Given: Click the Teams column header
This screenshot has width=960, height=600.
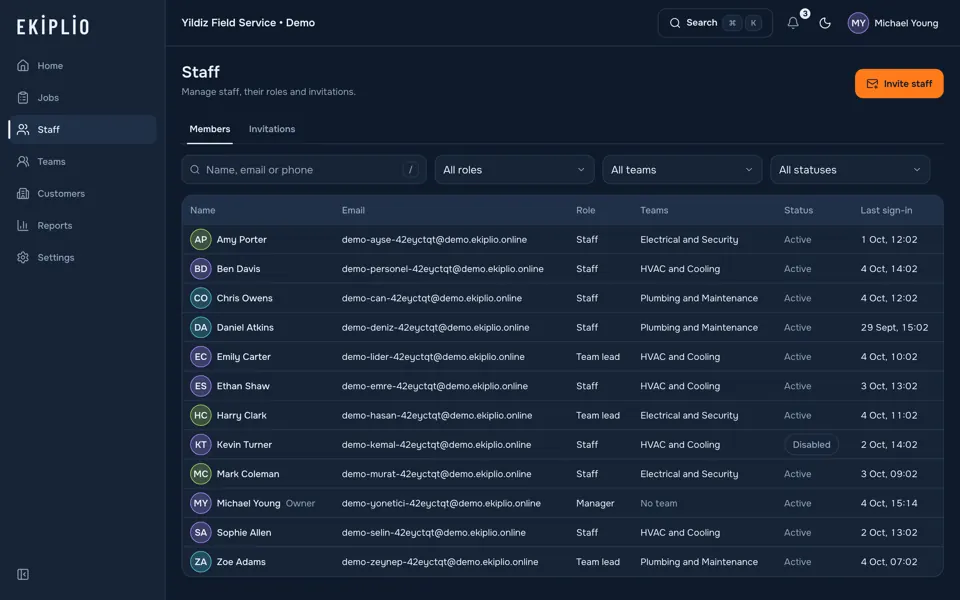Looking at the screenshot, I should (654, 210).
